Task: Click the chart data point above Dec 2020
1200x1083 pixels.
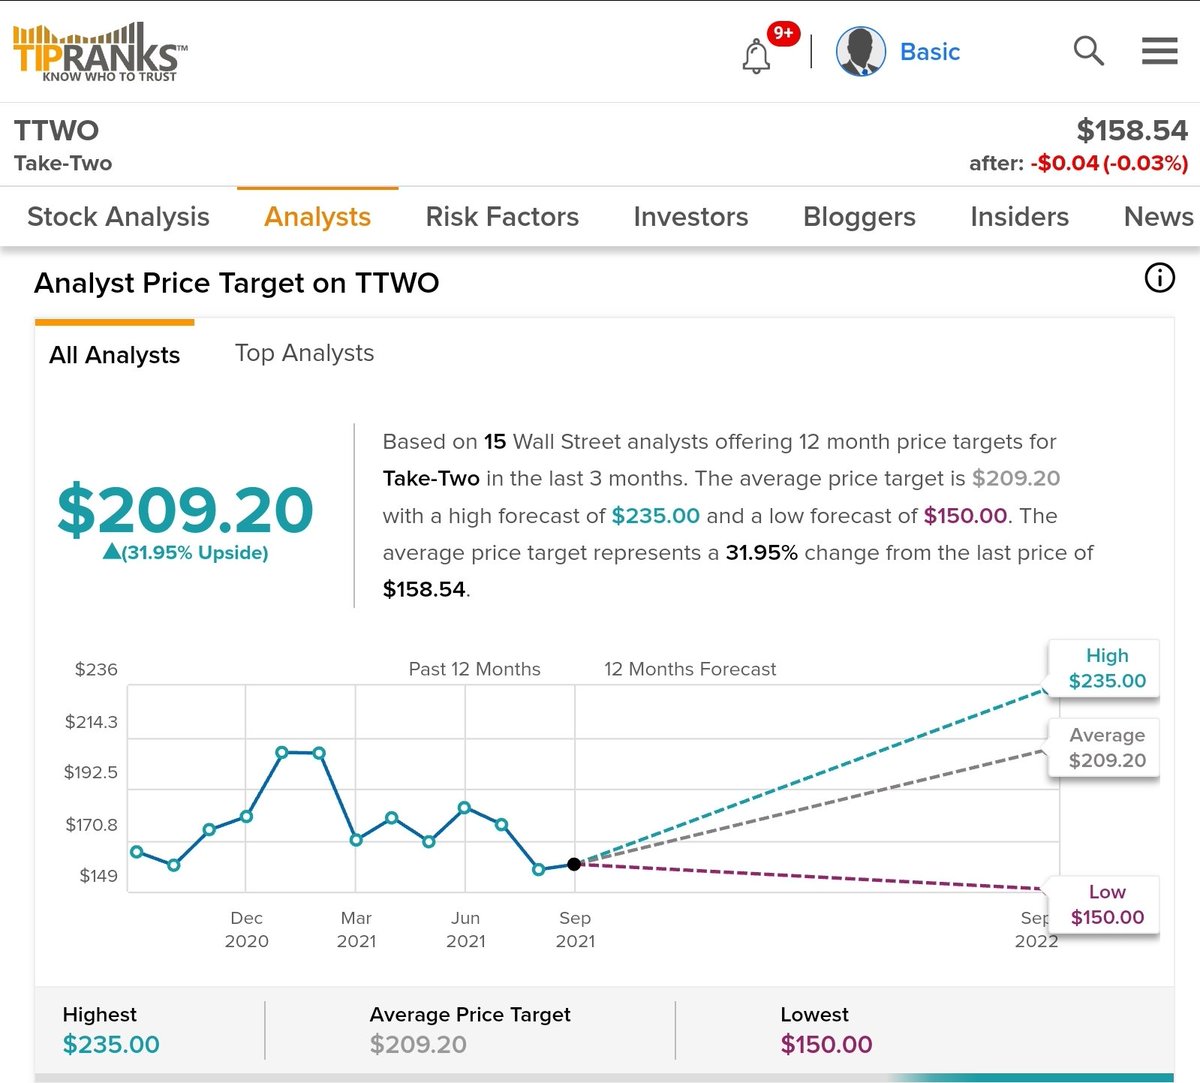Action: coord(246,816)
